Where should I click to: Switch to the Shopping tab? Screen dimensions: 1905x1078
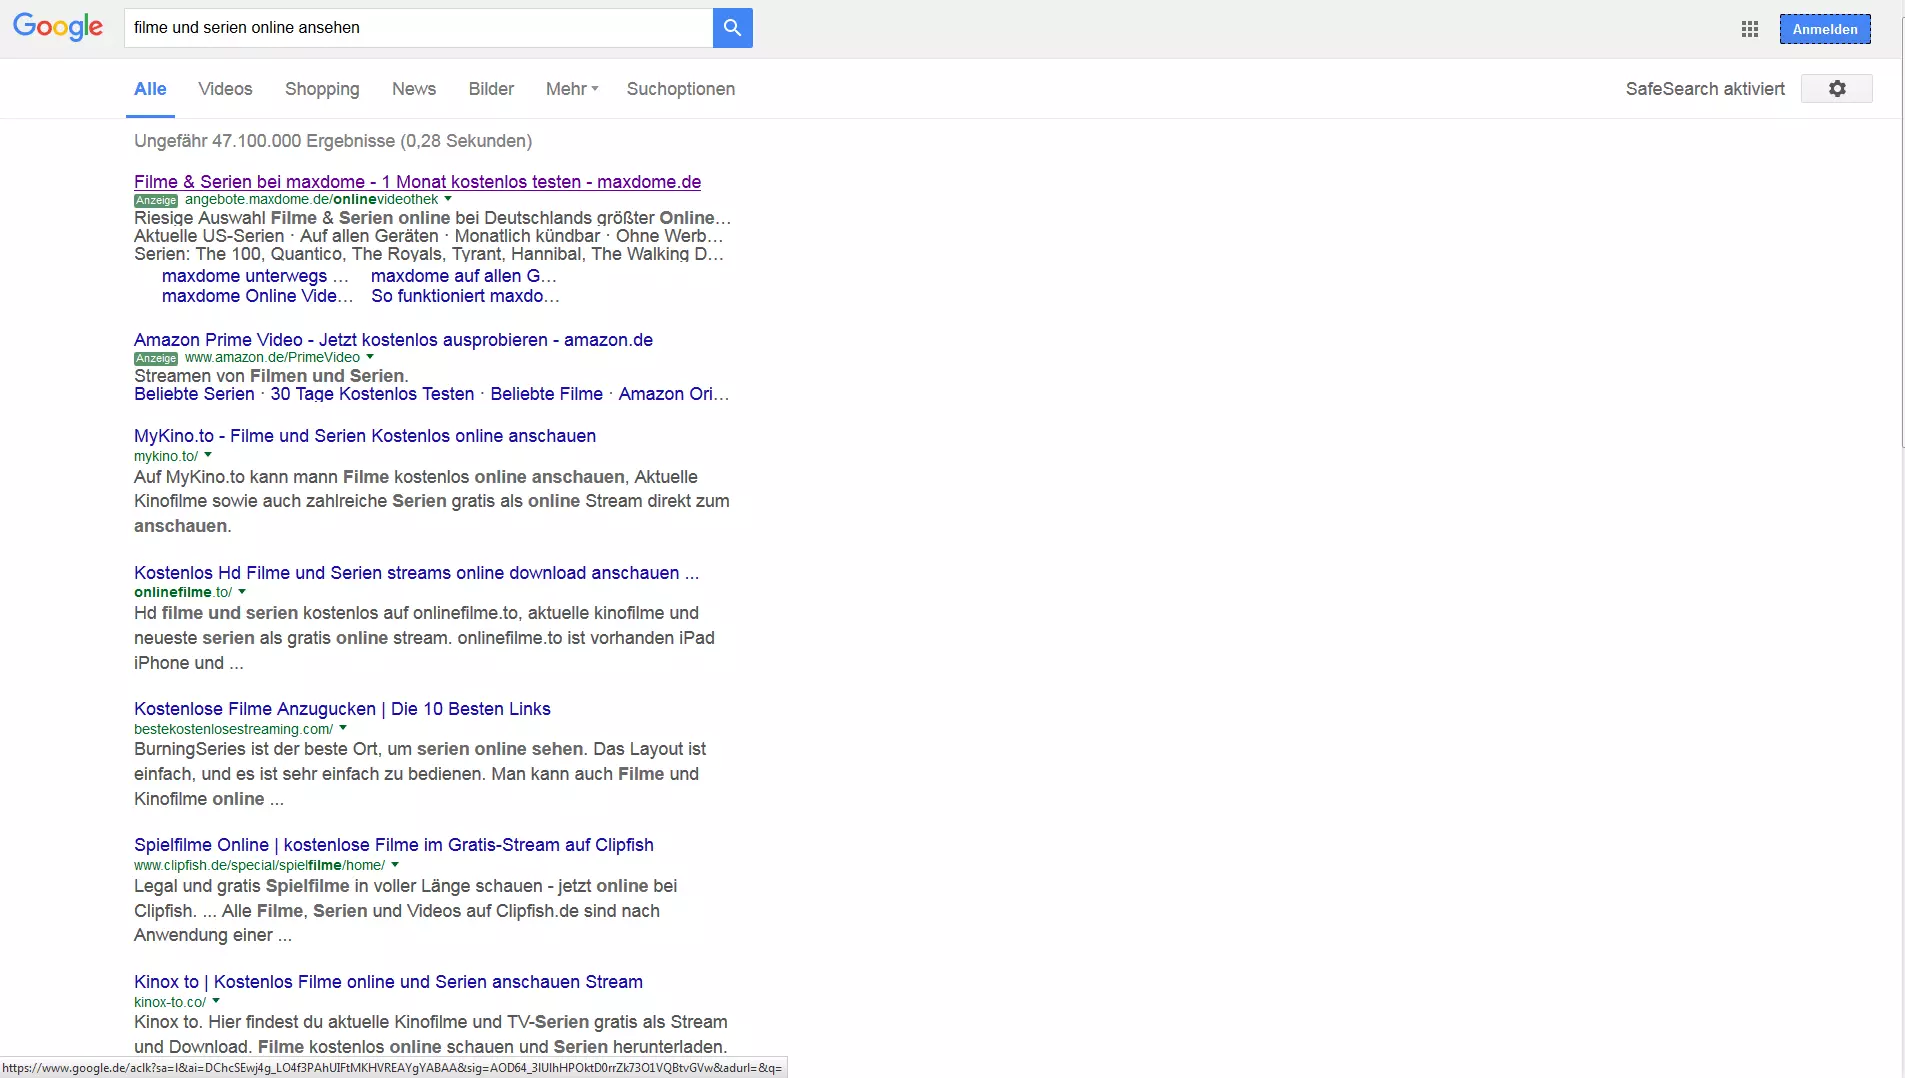(322, 89)
